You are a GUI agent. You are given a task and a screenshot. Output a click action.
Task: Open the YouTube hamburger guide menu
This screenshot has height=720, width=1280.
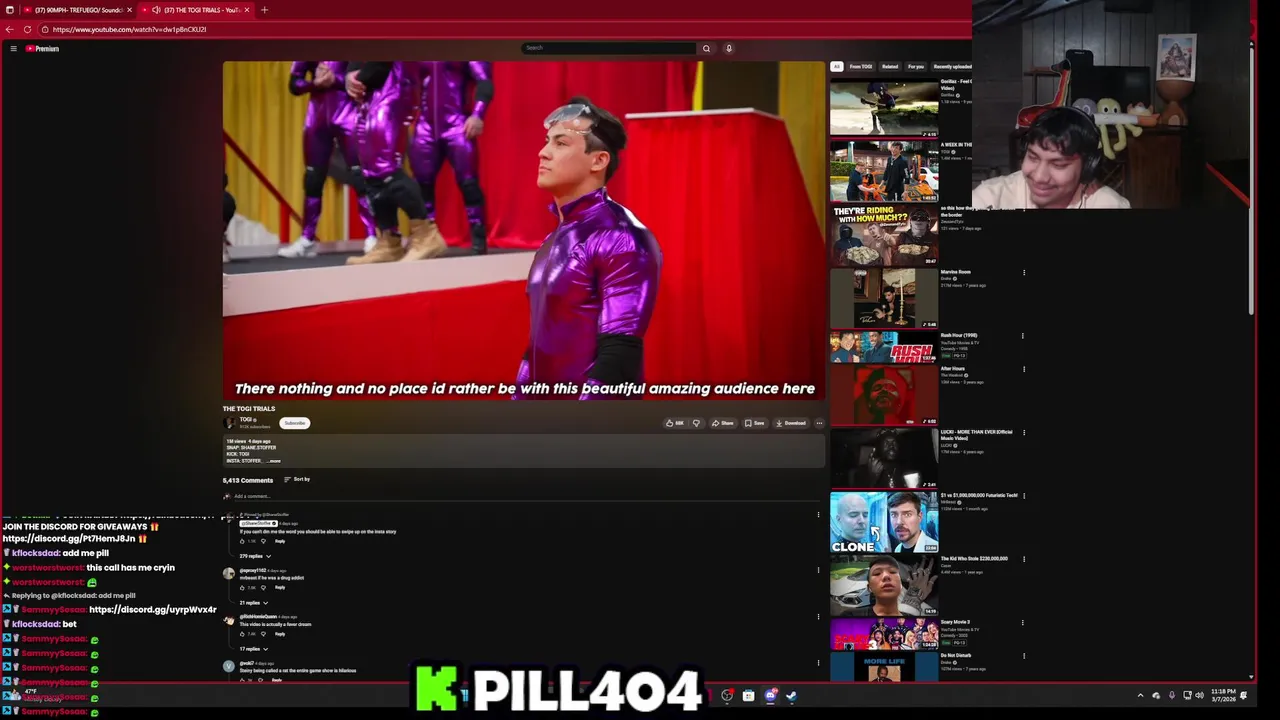[x=13, y=48]
